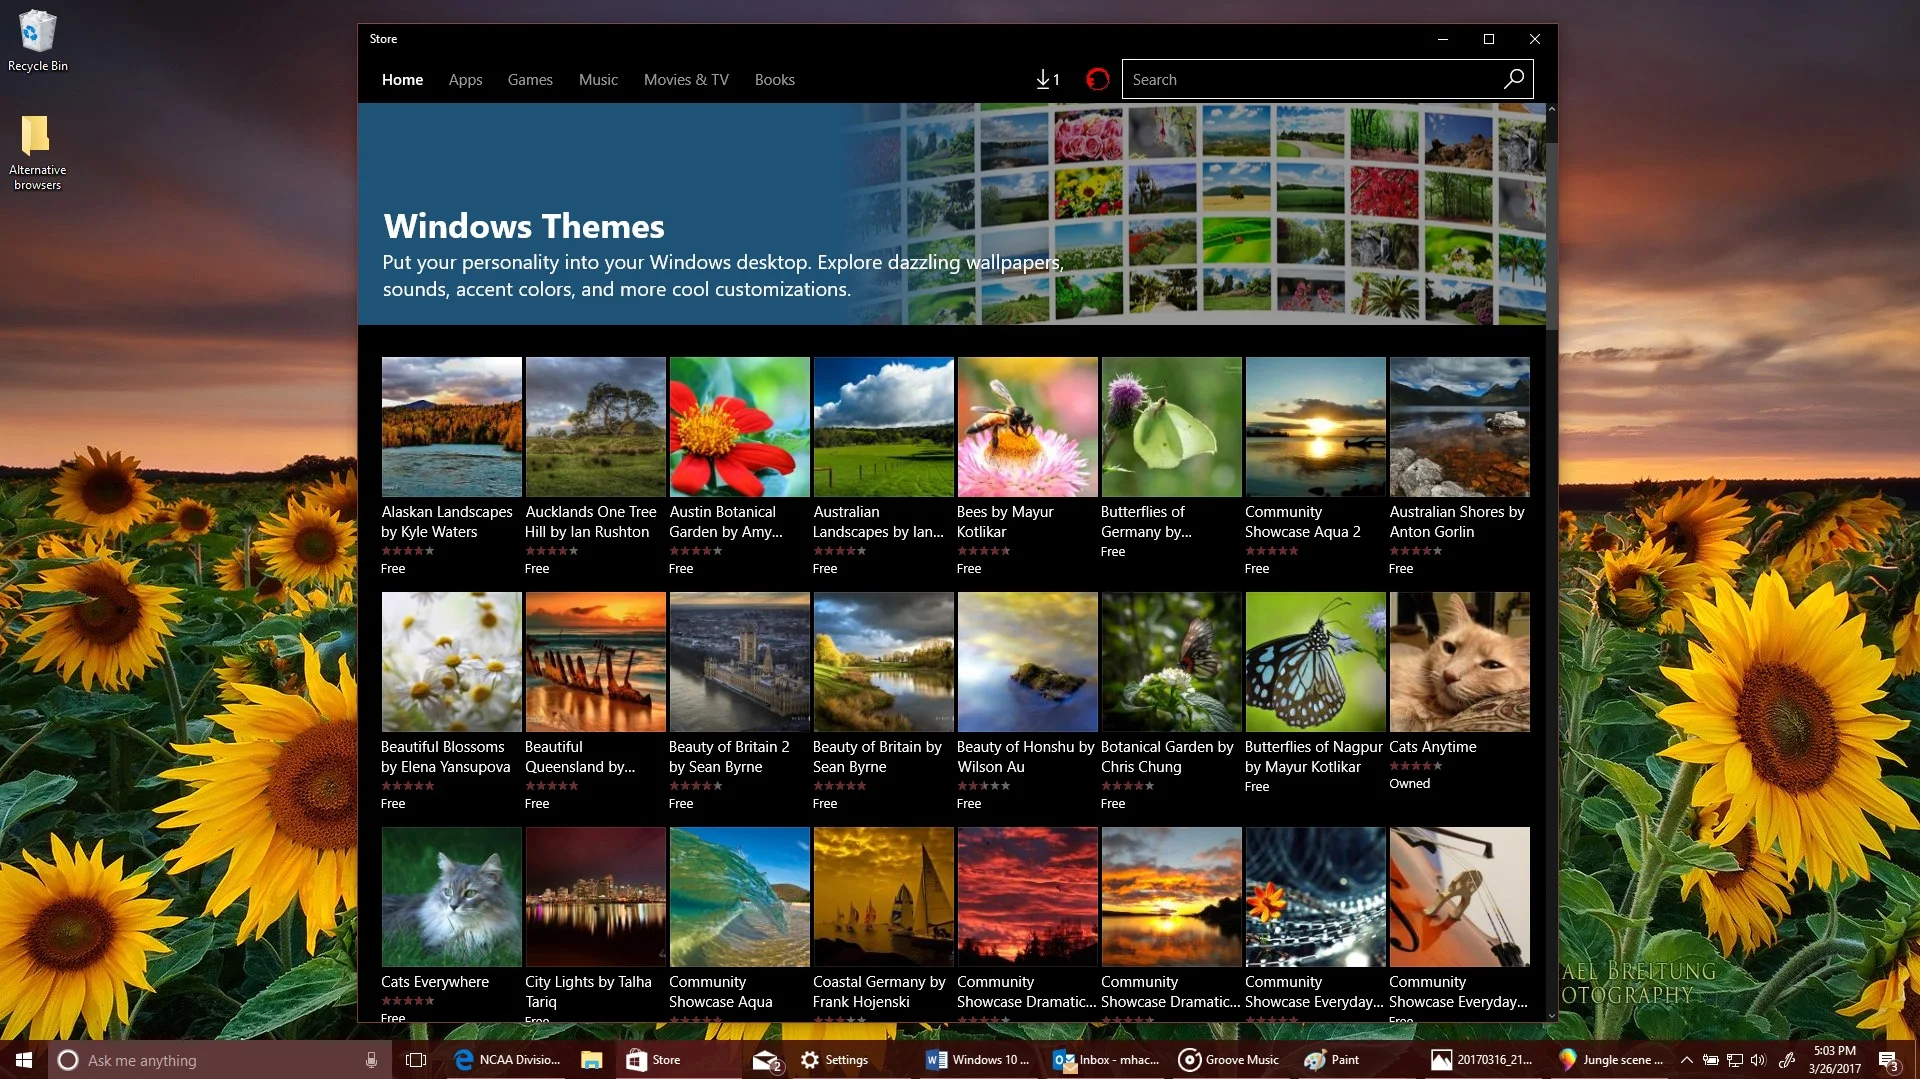Open the Movies & TV tab
Viewport: 1920px width, 1079px height.
point(686,79)
